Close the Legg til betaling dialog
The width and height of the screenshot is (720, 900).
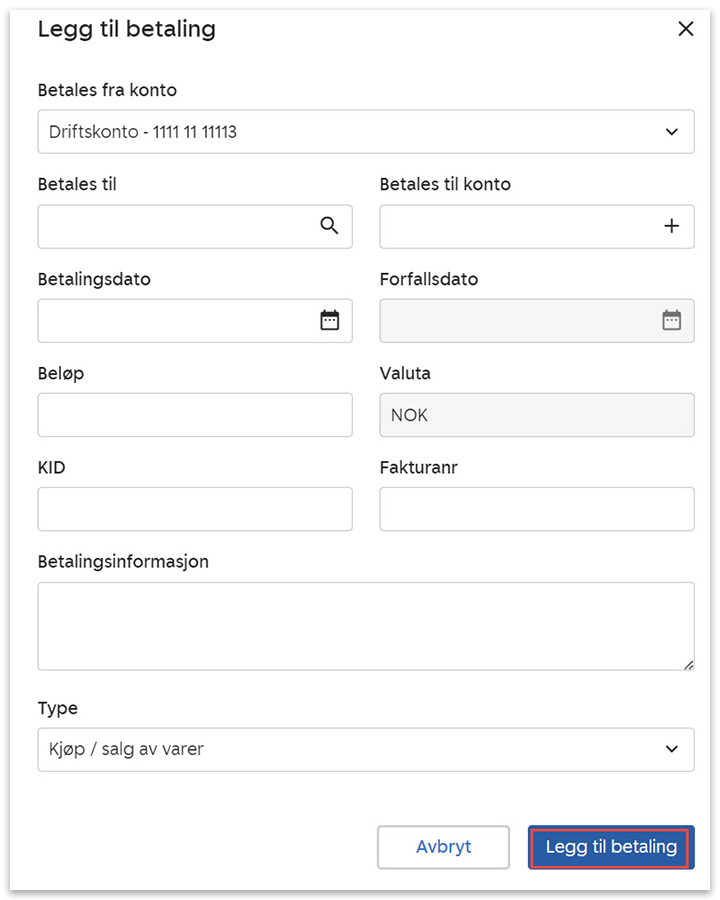coord(685,29)
